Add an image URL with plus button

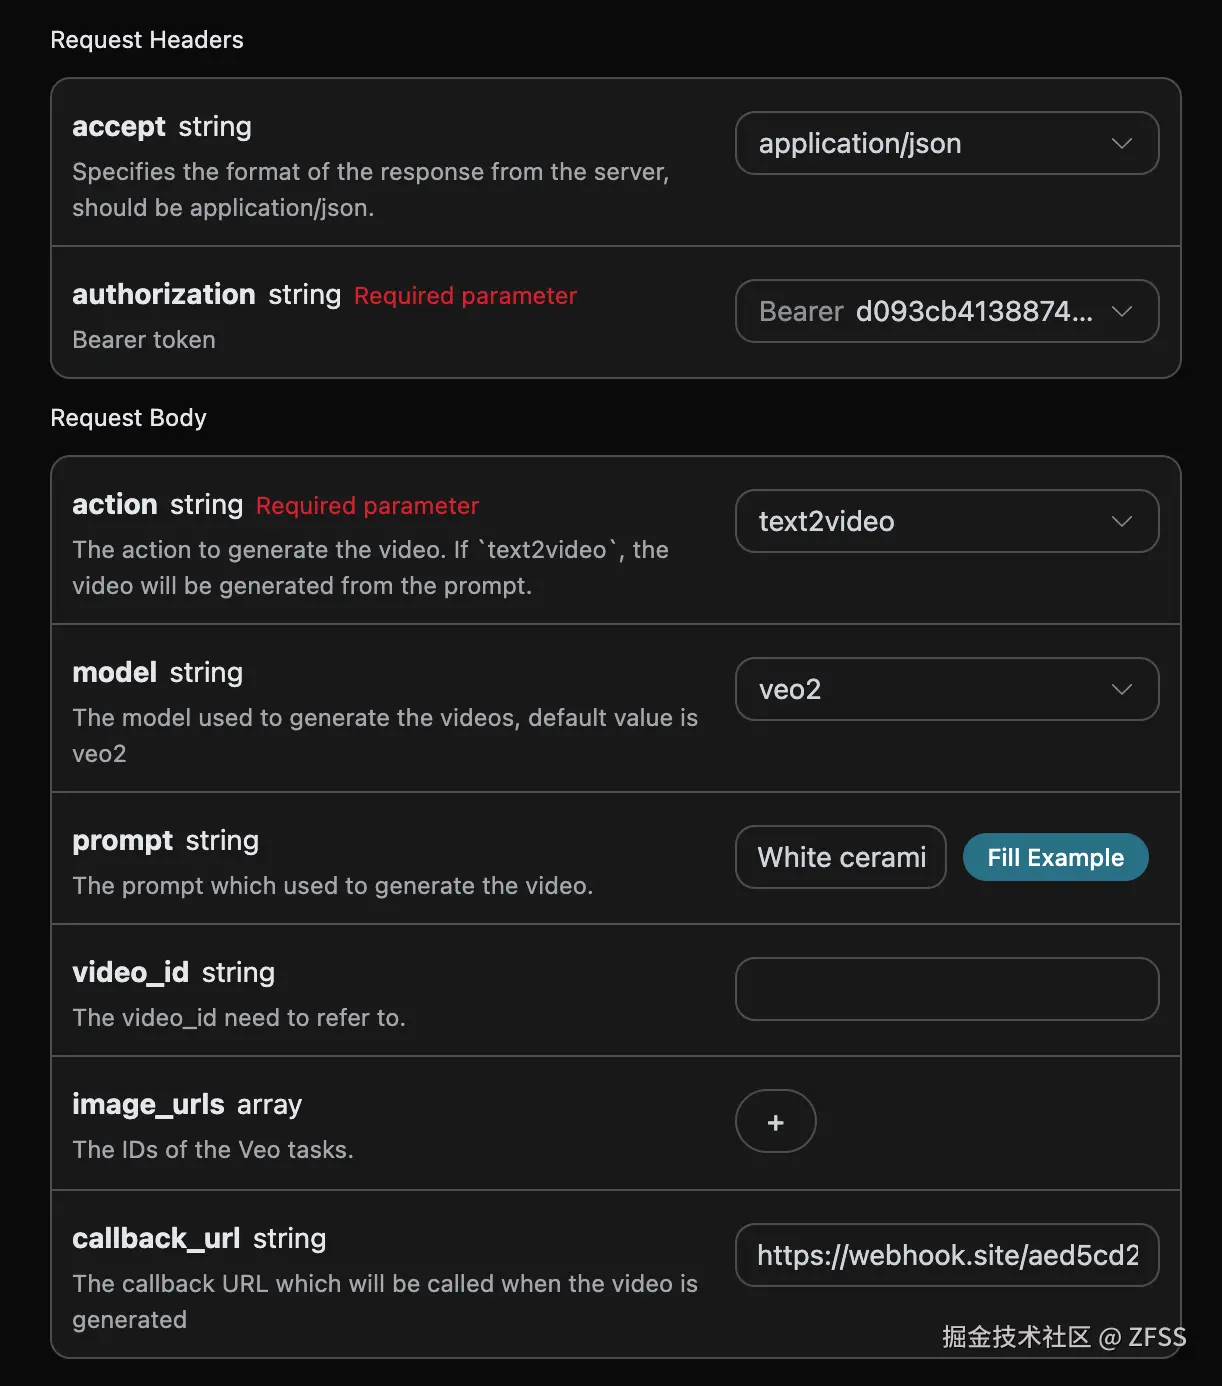point(775,1122)
